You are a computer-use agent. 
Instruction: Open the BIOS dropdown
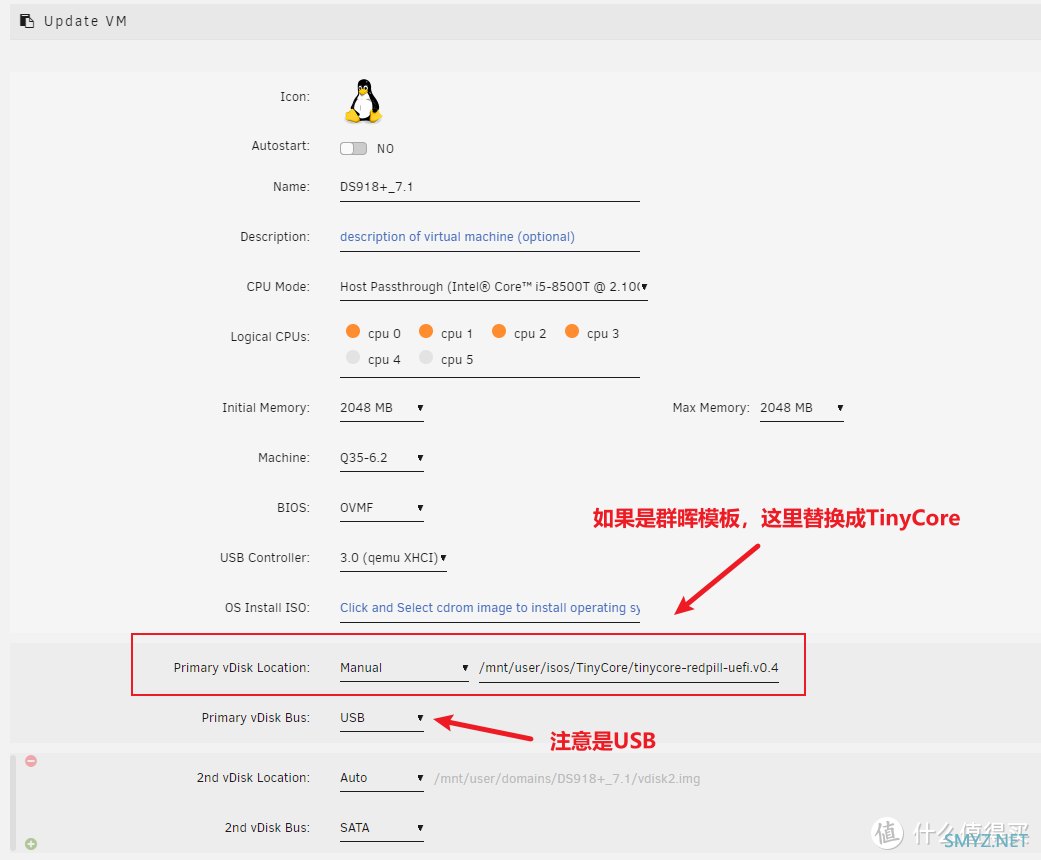(x=382, y=507)
